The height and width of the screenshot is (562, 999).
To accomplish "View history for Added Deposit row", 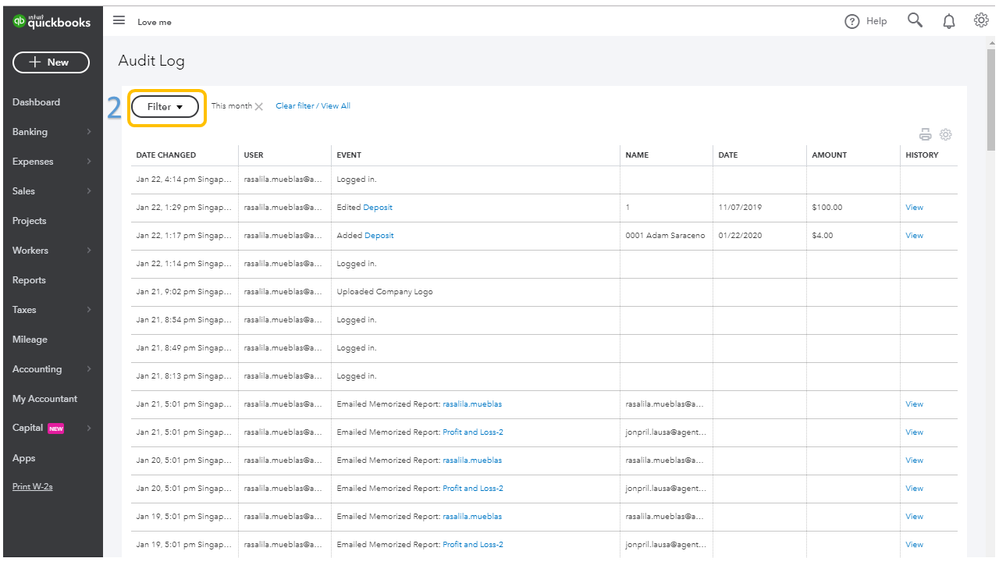I will [914, 236].
